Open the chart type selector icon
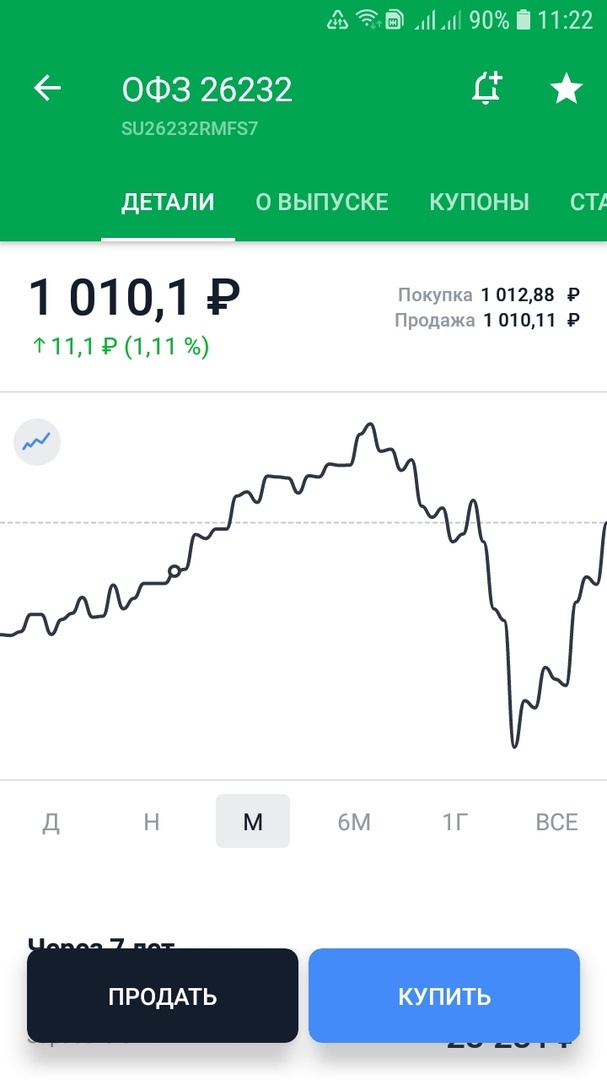The width and height of the screenshot is (607, 1080). click(x=37, y=442)
